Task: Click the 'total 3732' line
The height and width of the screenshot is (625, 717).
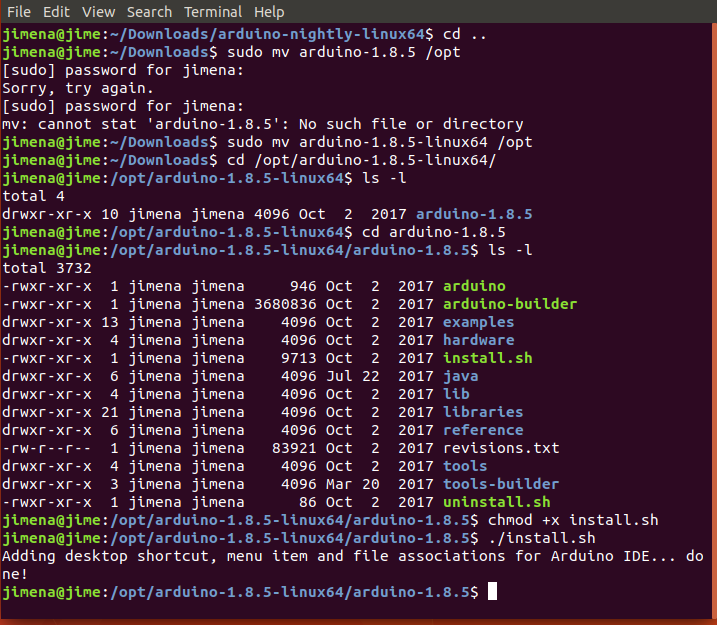Action: point(47,268)
